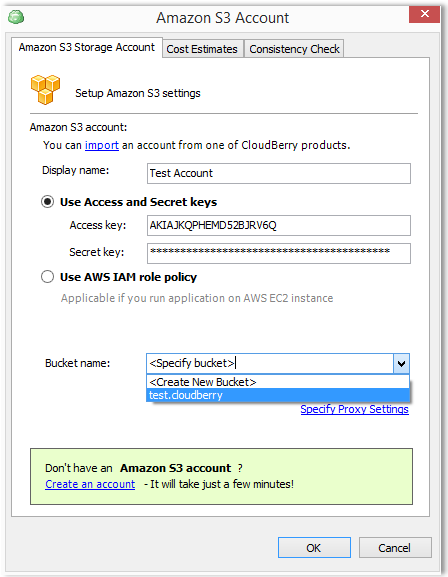Click into the Secret key field

pyautogui.click(x=279, y=253)
